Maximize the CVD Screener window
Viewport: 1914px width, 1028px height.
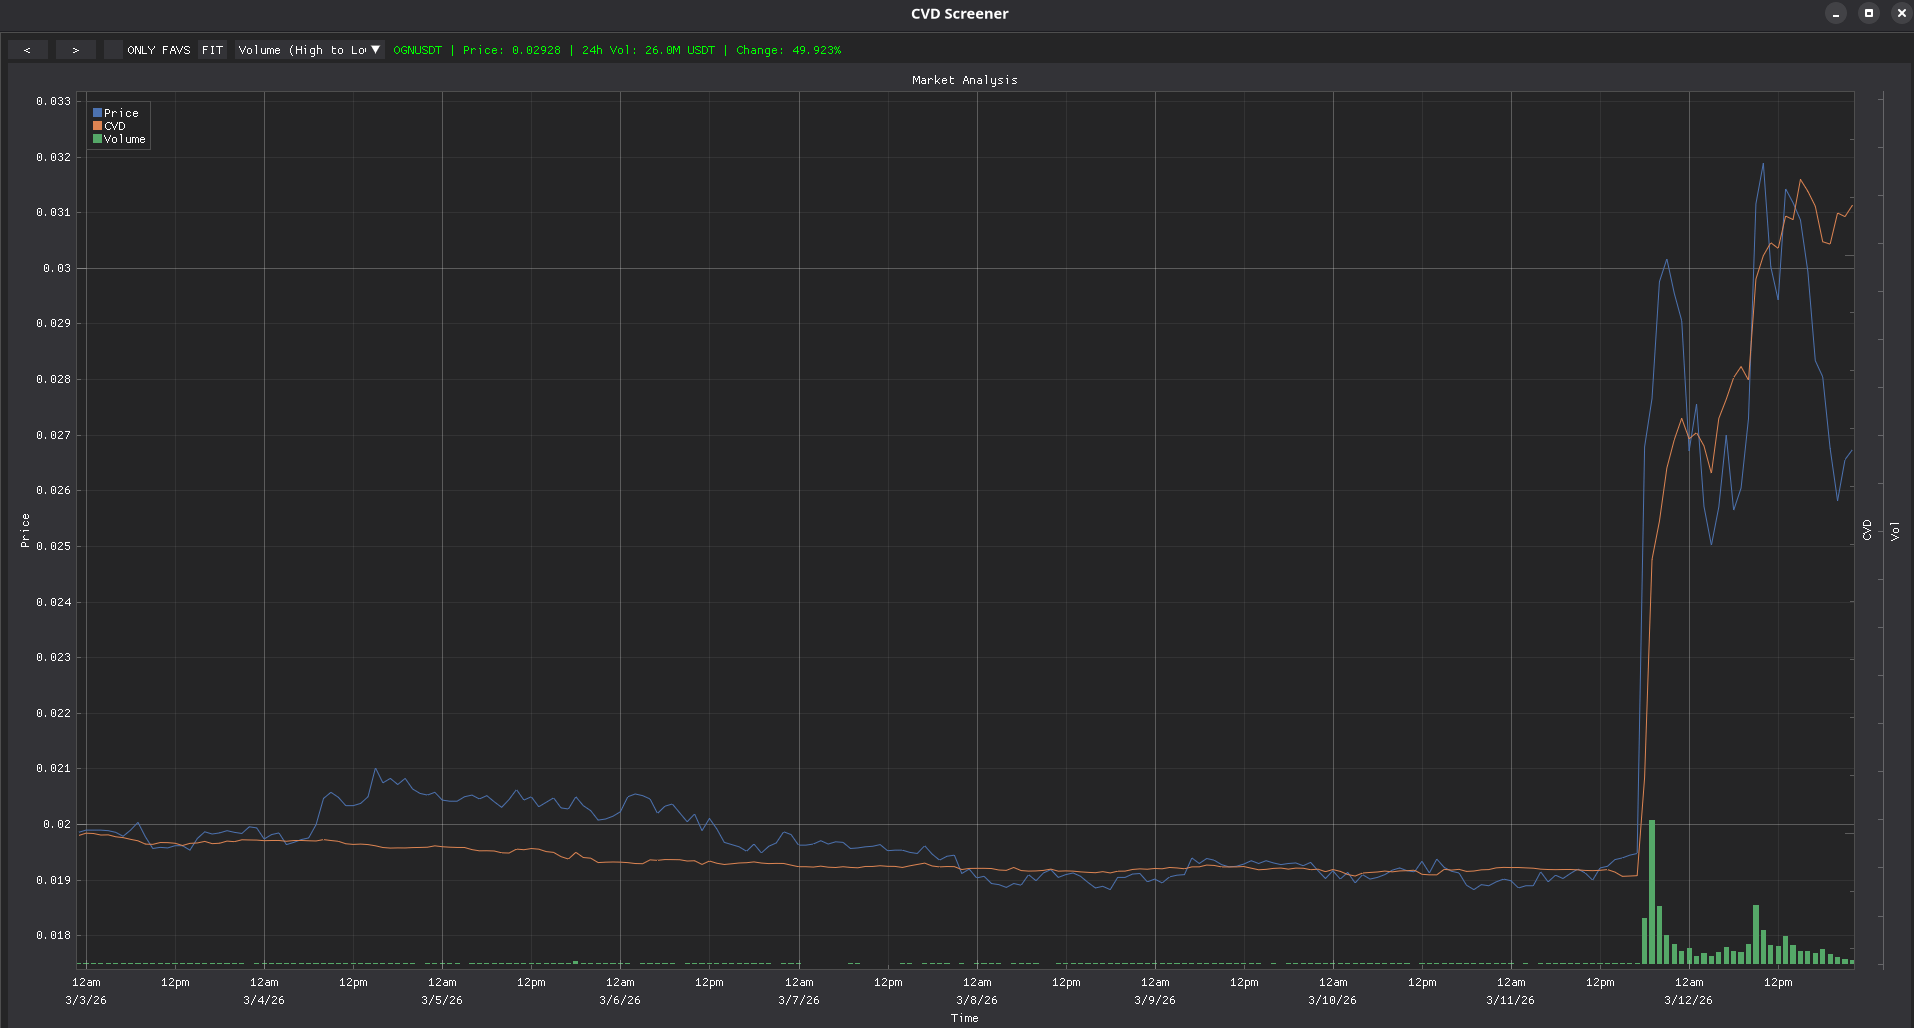(x=1868, y=13)
